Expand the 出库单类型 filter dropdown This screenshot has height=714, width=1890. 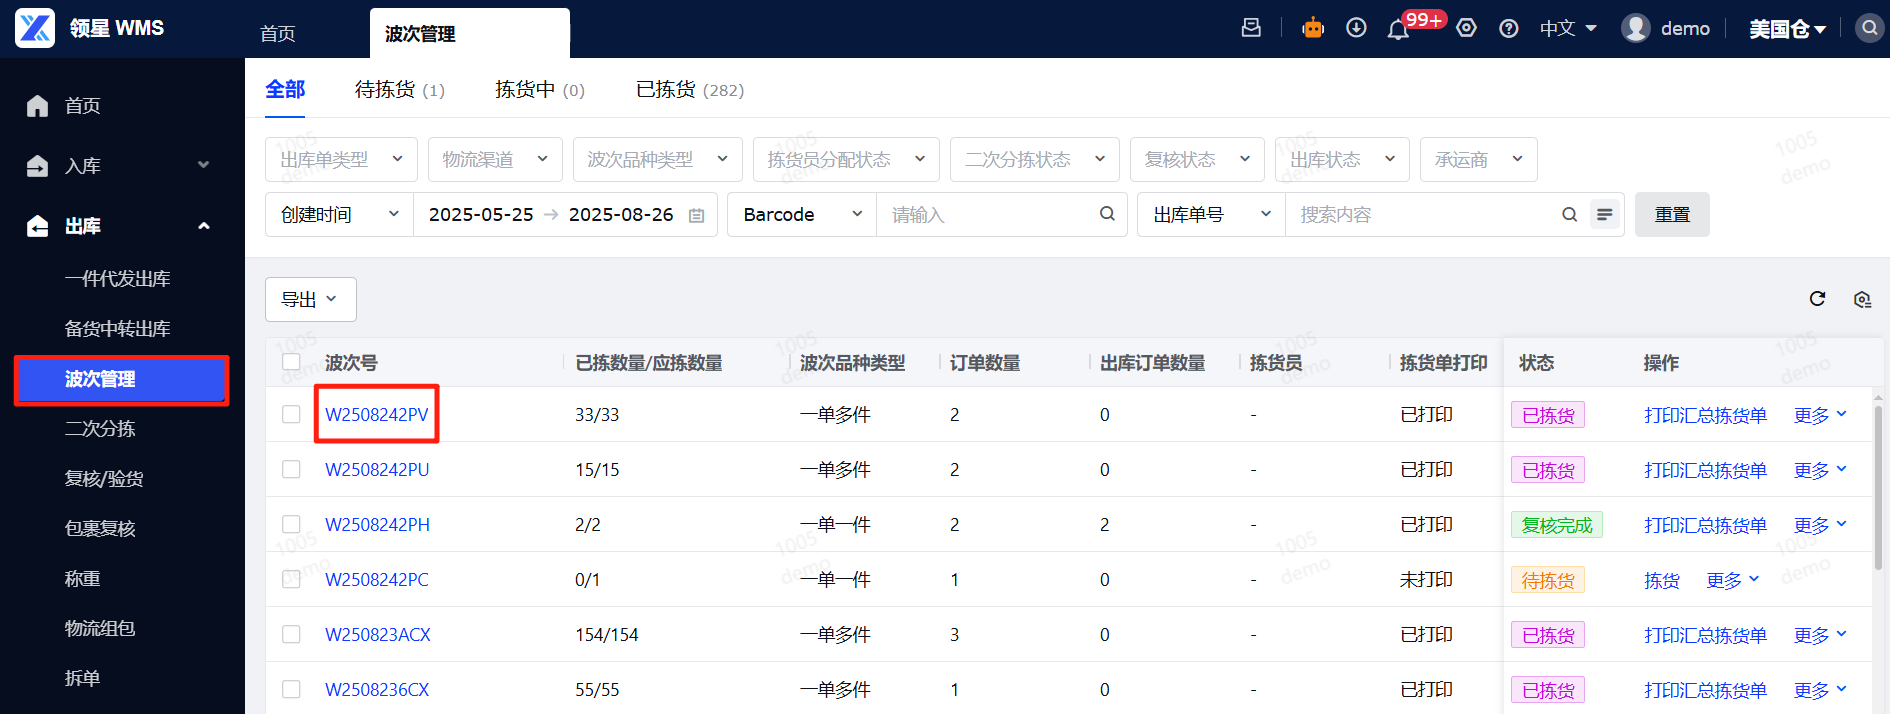341,160
